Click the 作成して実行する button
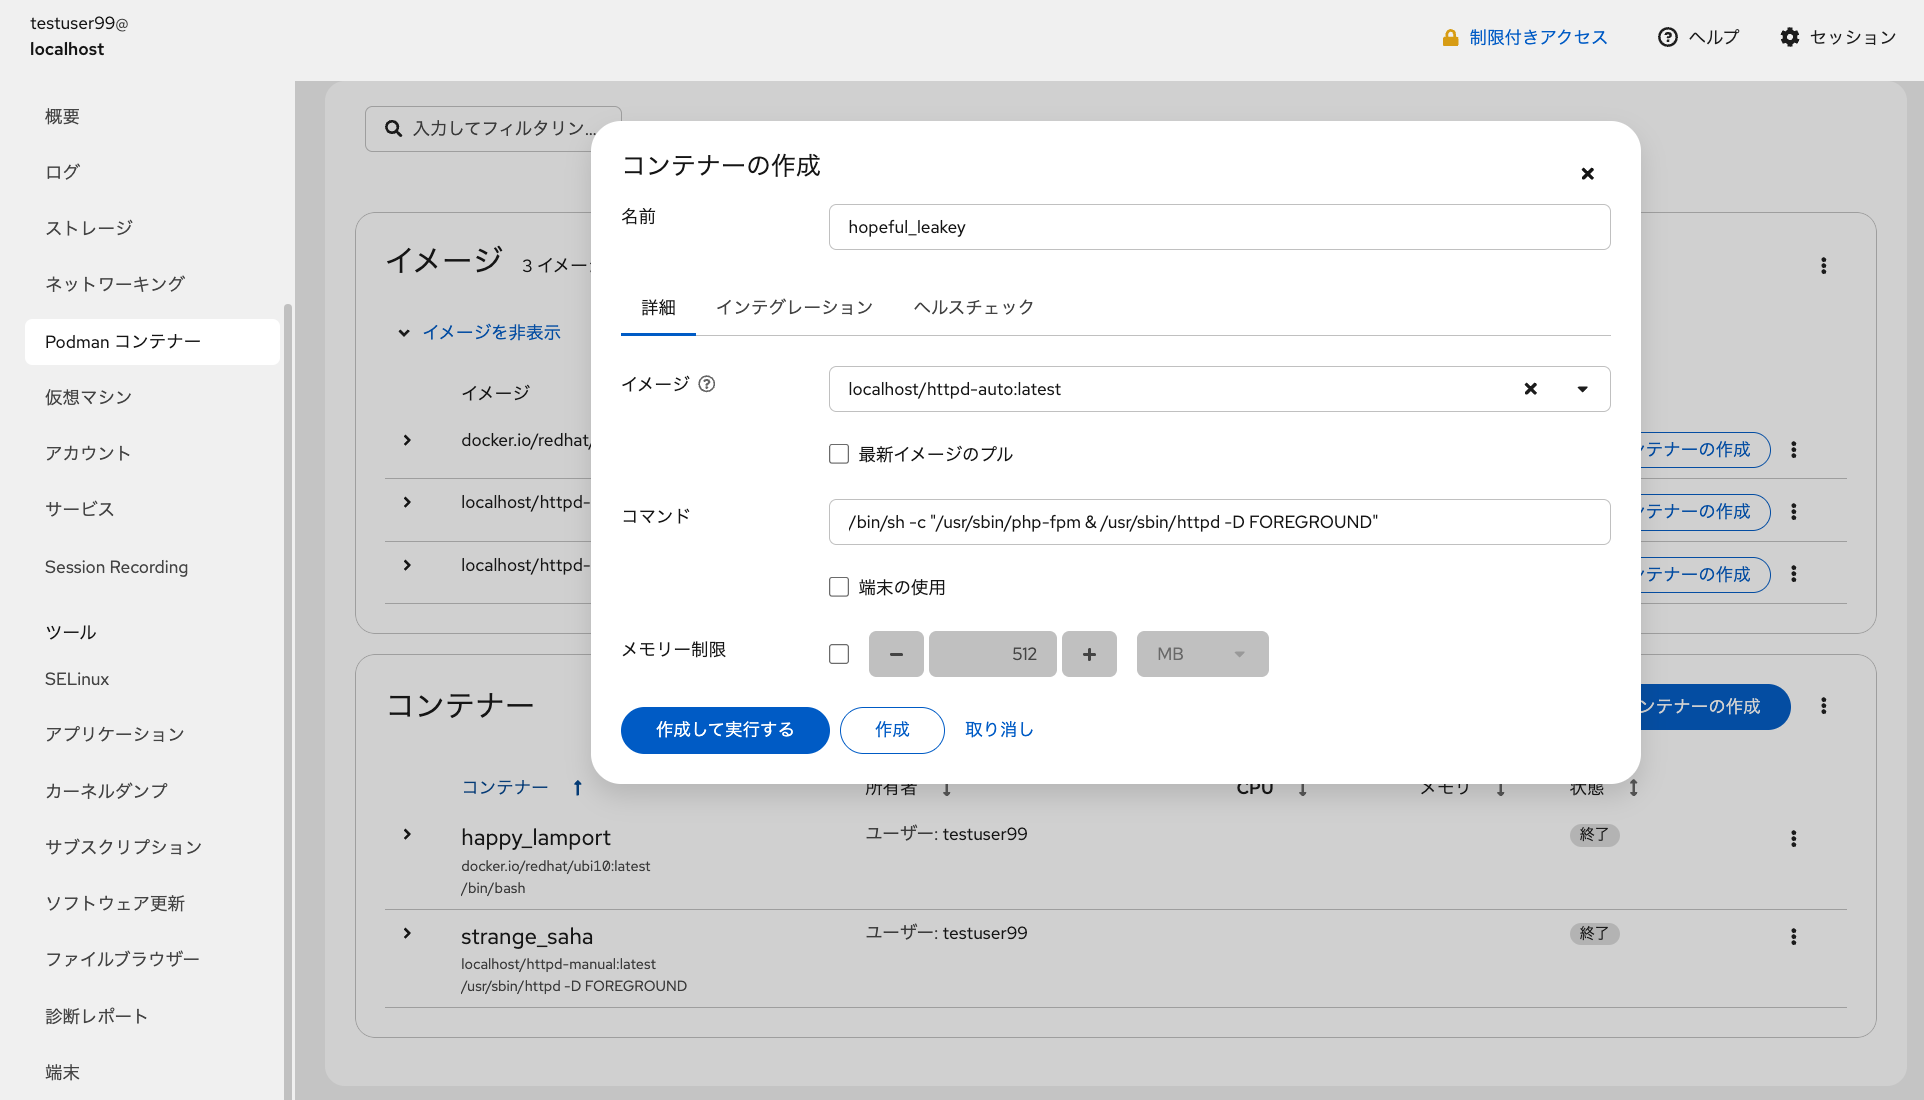1924x1100 pixels. pos(725,730)
